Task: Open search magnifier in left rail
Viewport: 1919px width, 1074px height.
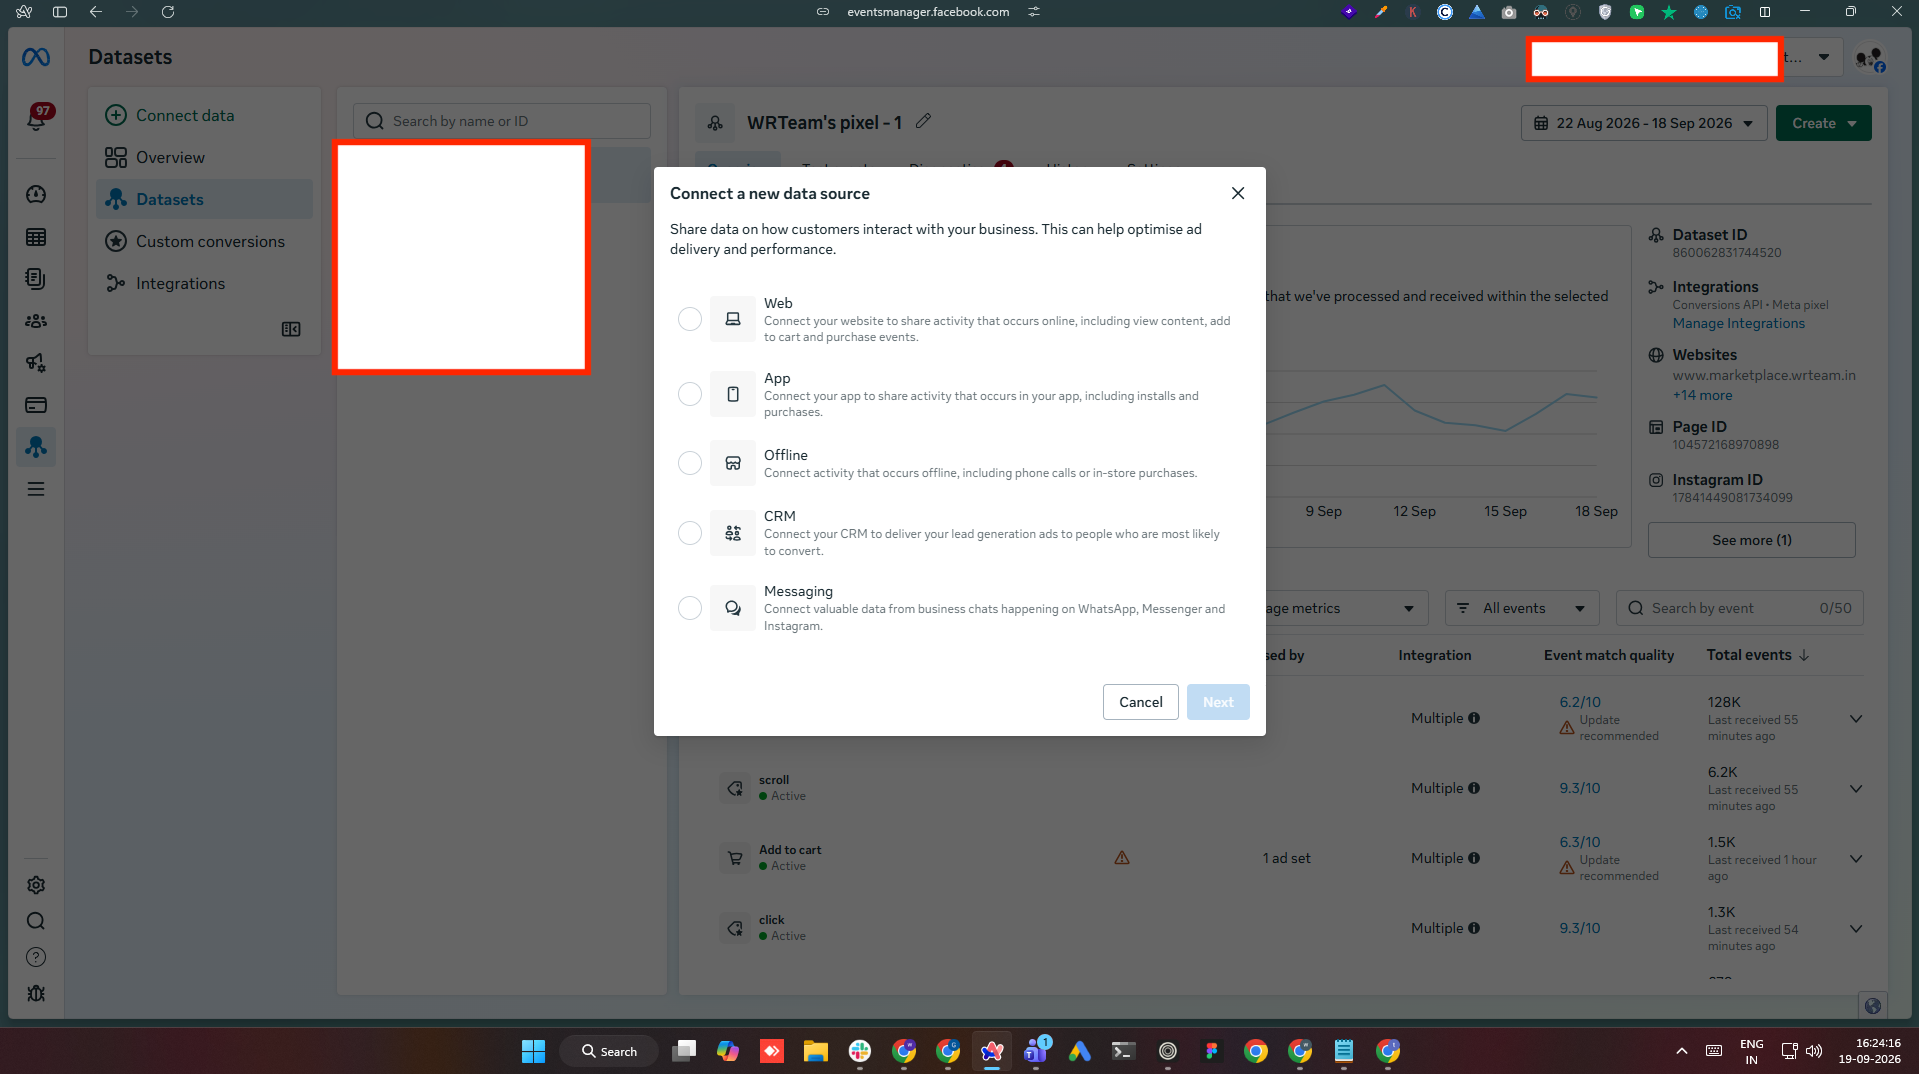Action: (x=36, y=921)
